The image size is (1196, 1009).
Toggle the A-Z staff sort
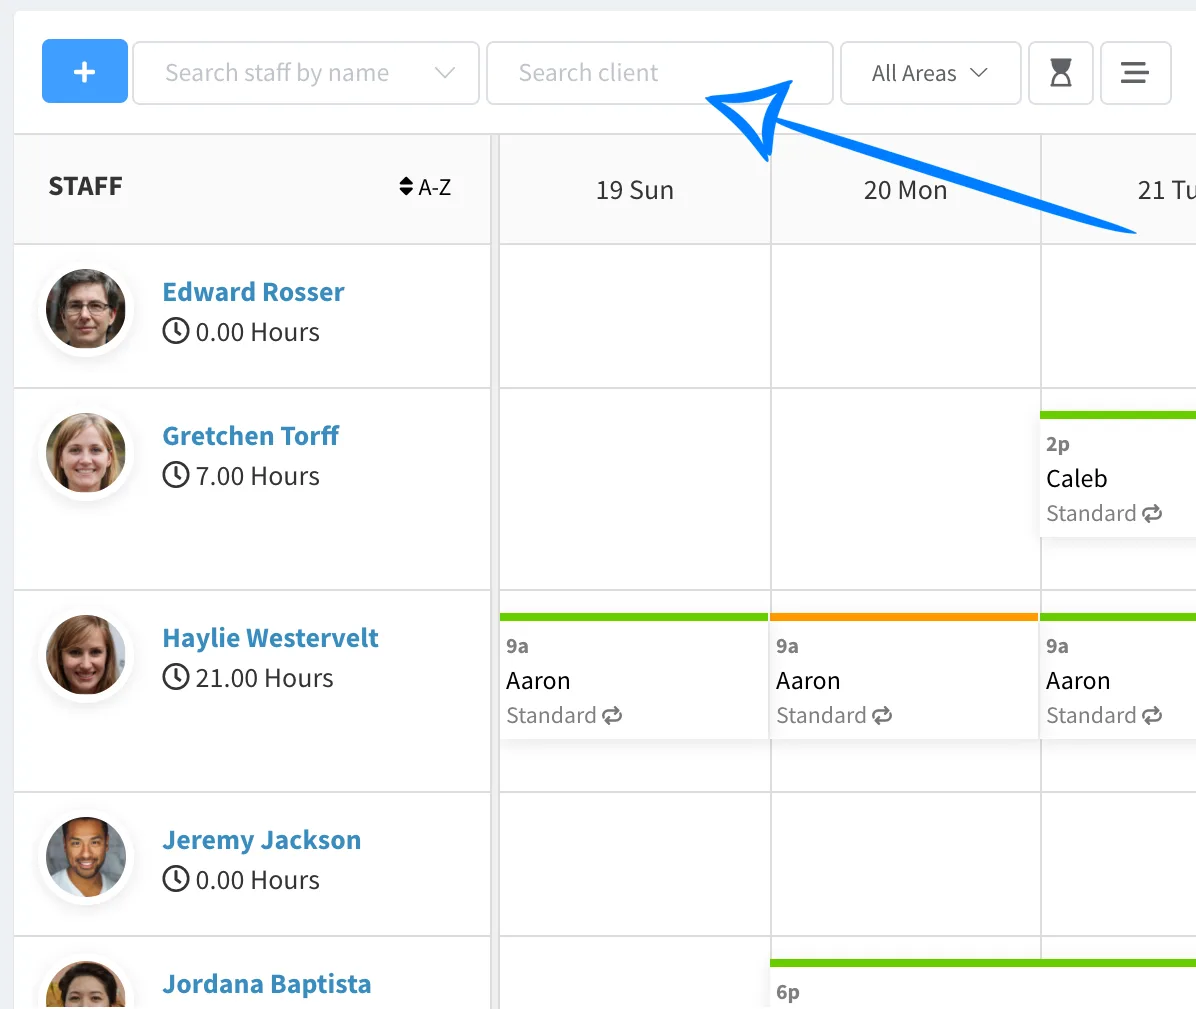[426, 187]
